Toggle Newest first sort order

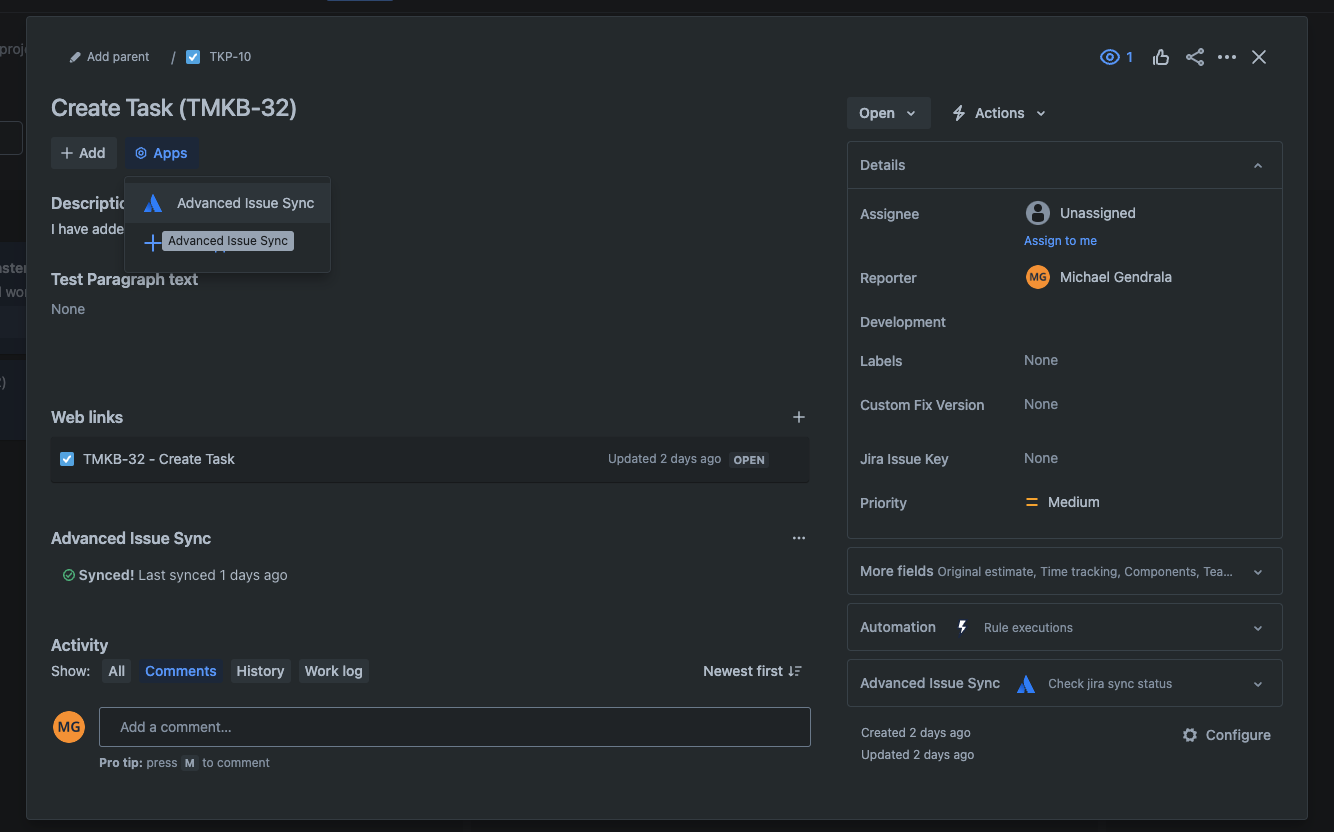752,671
